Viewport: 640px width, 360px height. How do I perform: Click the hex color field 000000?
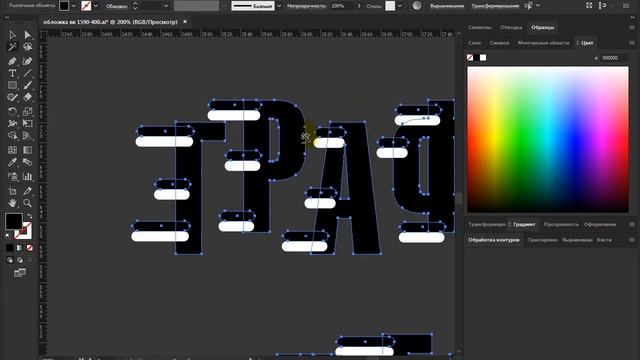(613, 58)
